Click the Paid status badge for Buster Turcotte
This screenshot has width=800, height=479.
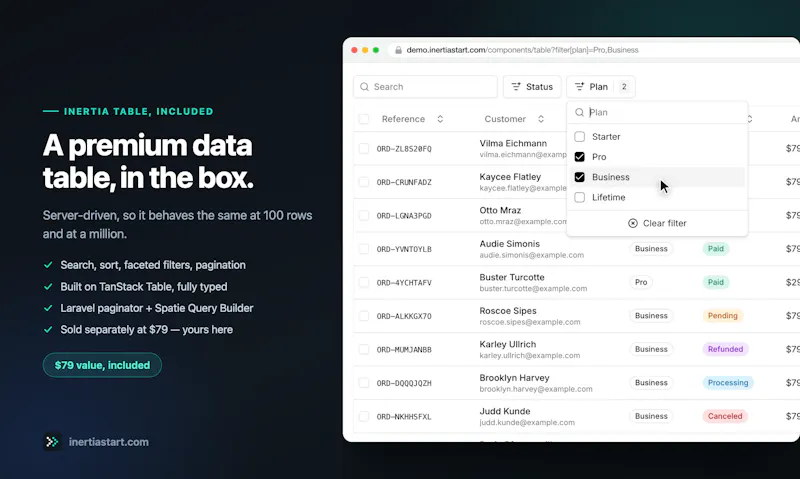[716, 282]
